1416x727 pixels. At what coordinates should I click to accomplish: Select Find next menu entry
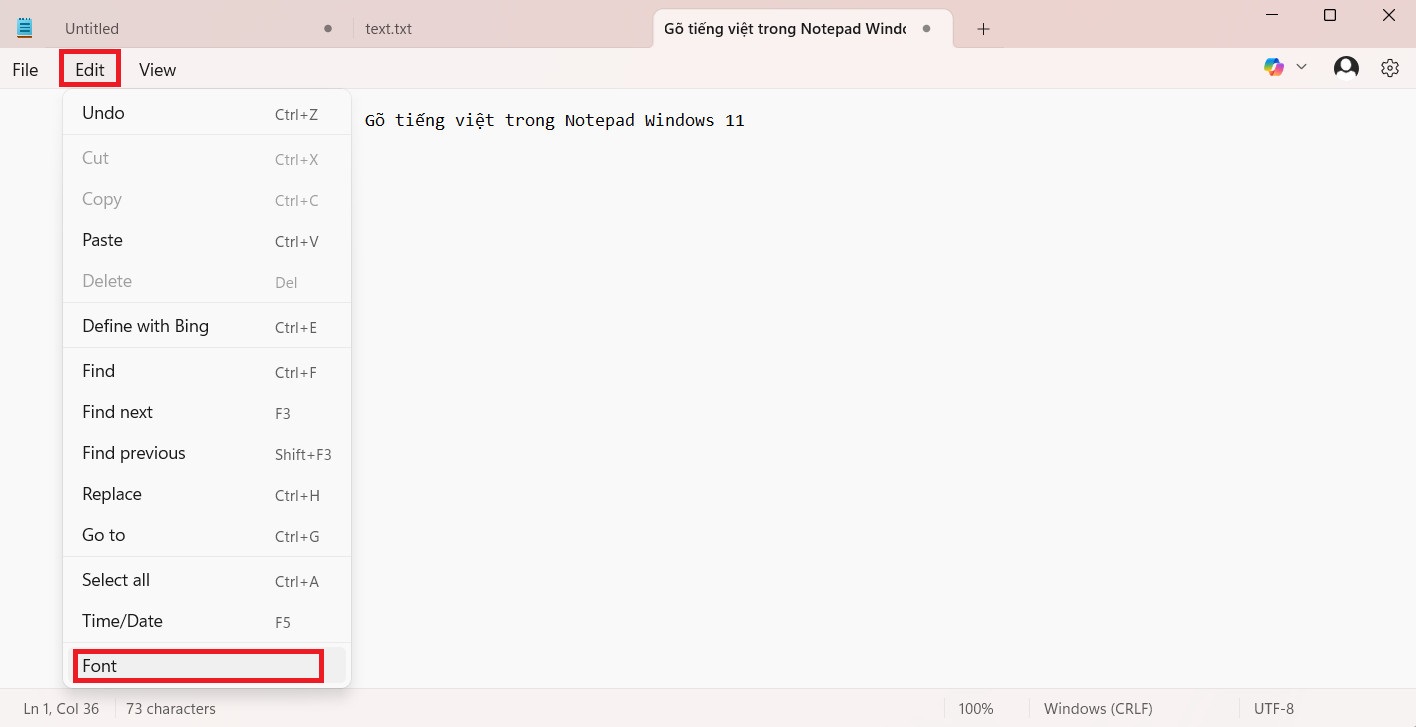coord(207,412)
